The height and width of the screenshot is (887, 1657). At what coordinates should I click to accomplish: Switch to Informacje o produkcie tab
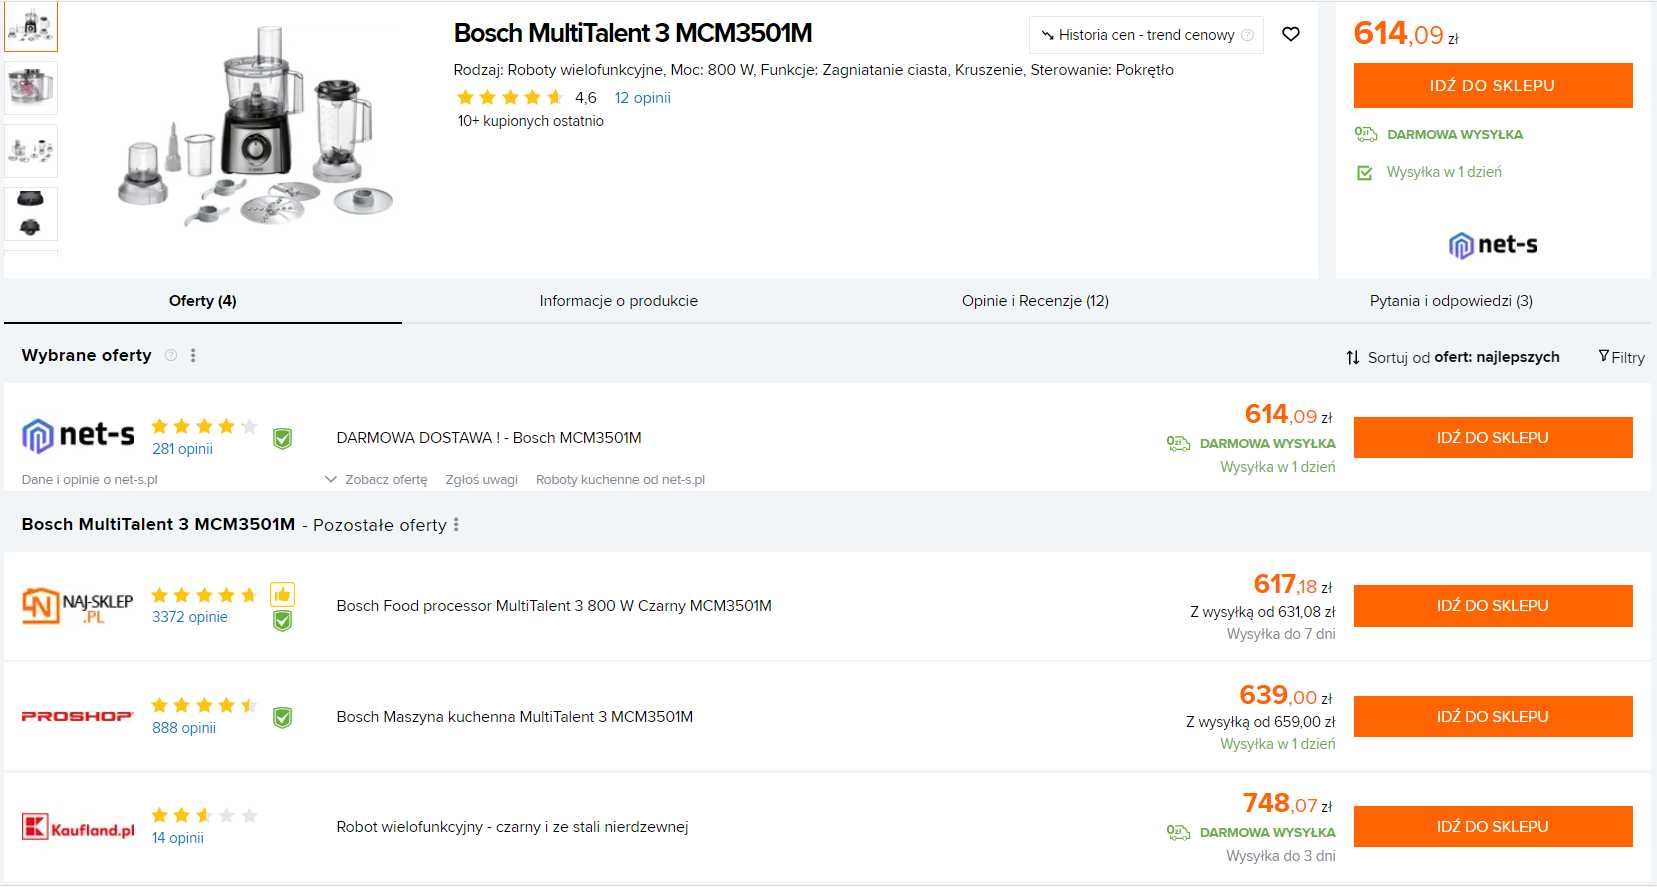click(618, 301)
